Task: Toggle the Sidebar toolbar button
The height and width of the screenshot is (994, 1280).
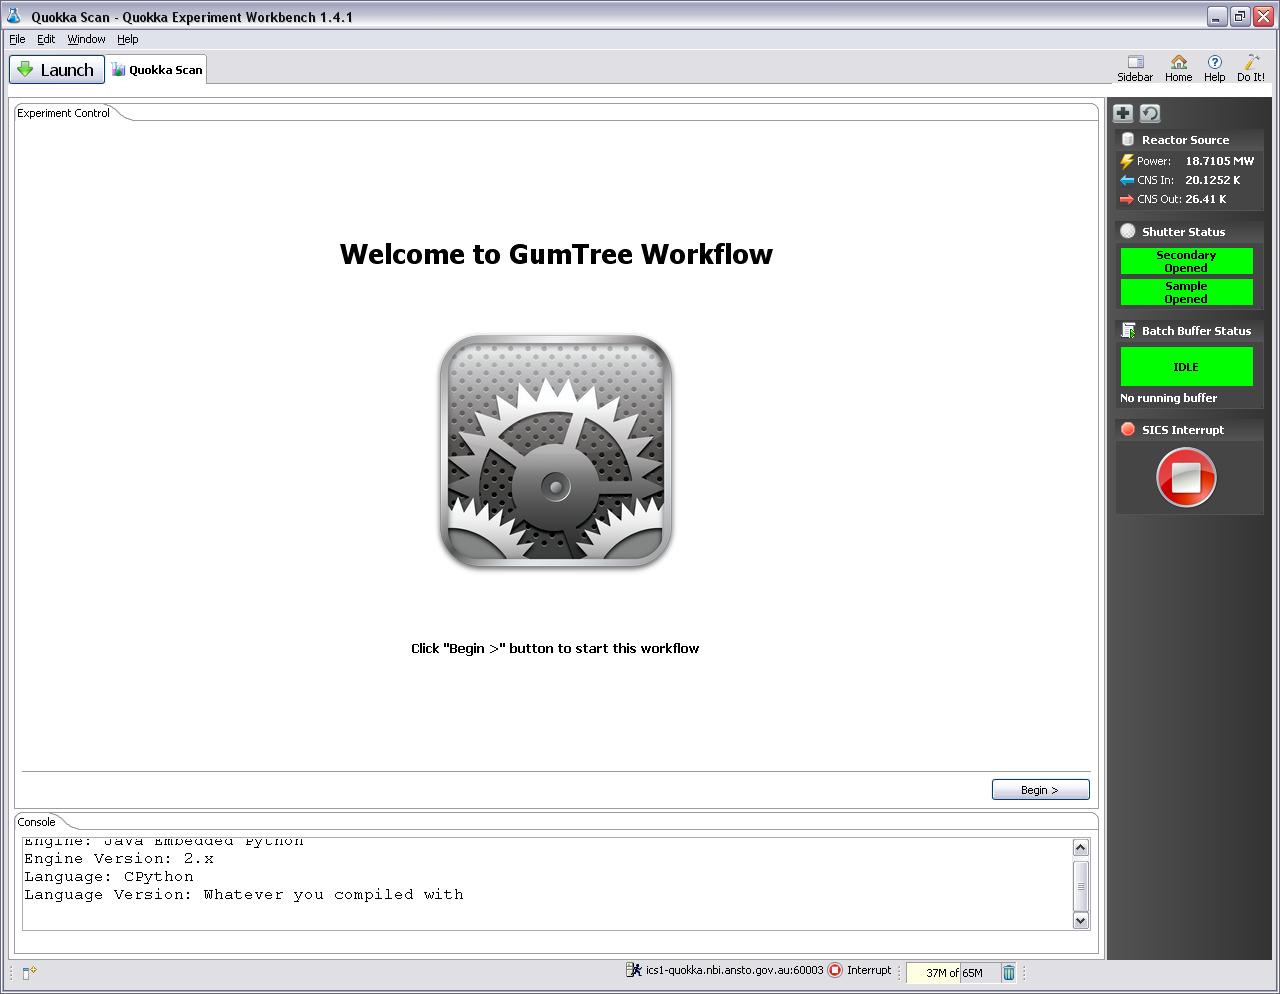Action: pos(1135,68)
